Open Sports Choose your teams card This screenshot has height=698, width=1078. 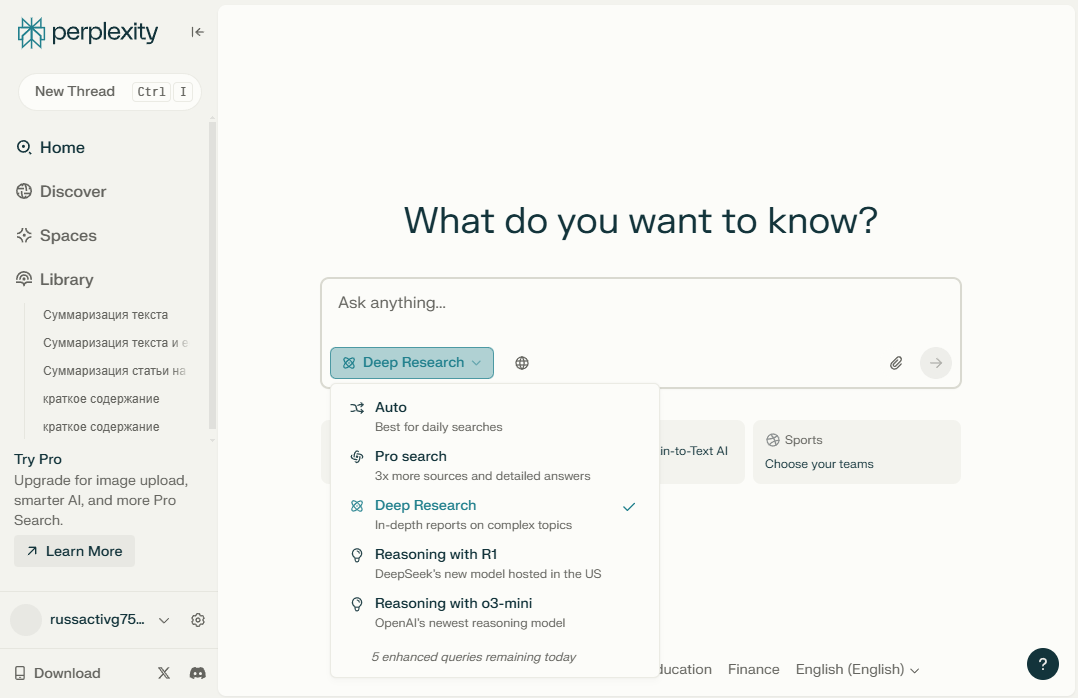[857, 452]
